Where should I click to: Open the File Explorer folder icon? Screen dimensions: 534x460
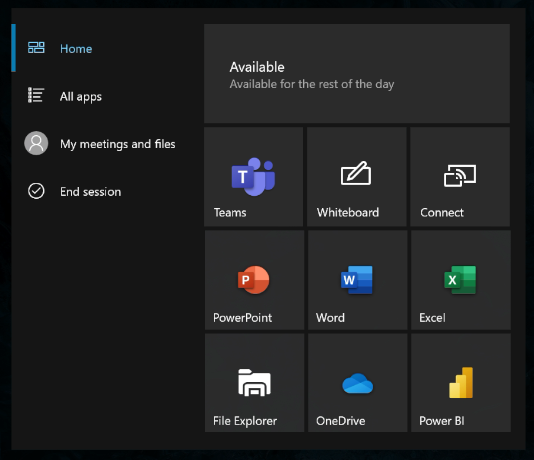[x=254, y=383]
